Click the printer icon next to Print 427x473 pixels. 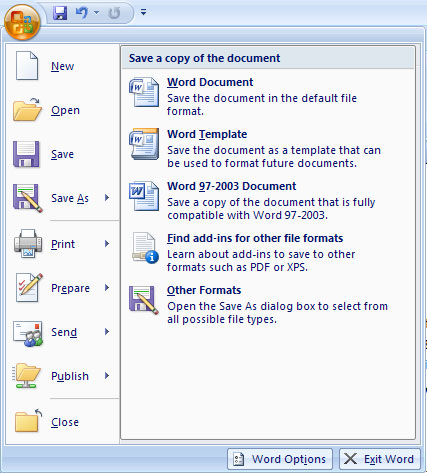click(28, 244)
